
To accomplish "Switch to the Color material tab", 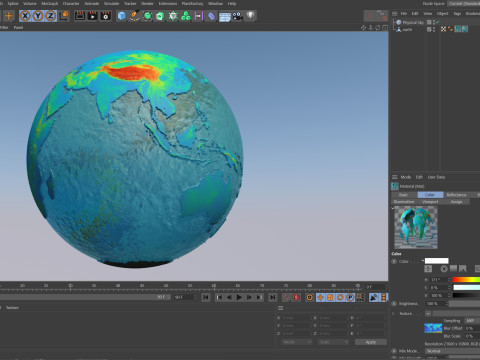I will click(430, 195).
